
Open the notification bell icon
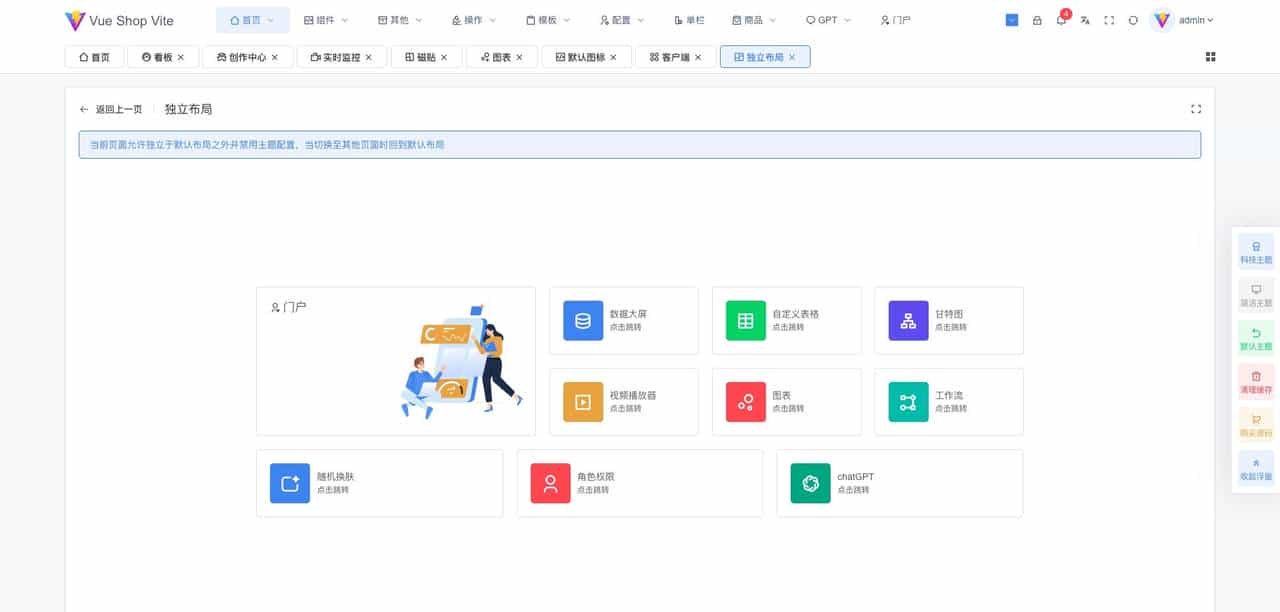(x=1060, y=19)
